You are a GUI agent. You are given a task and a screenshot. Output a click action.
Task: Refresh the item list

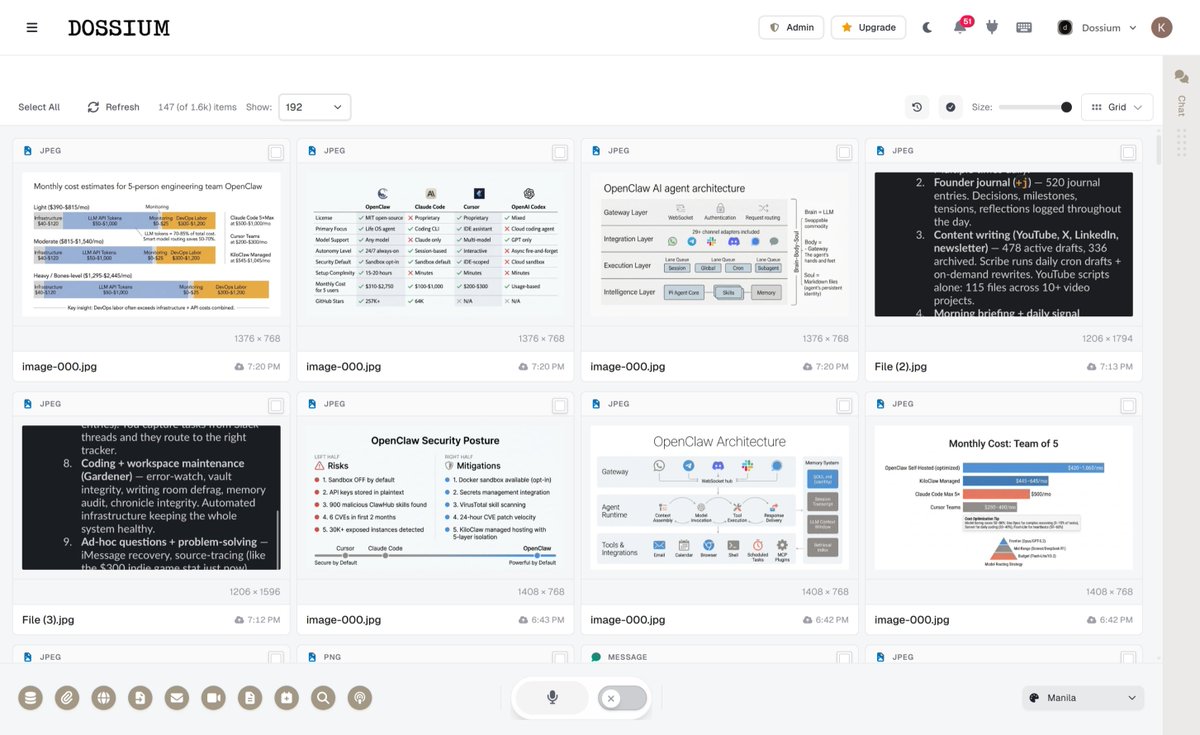(113, 107)
